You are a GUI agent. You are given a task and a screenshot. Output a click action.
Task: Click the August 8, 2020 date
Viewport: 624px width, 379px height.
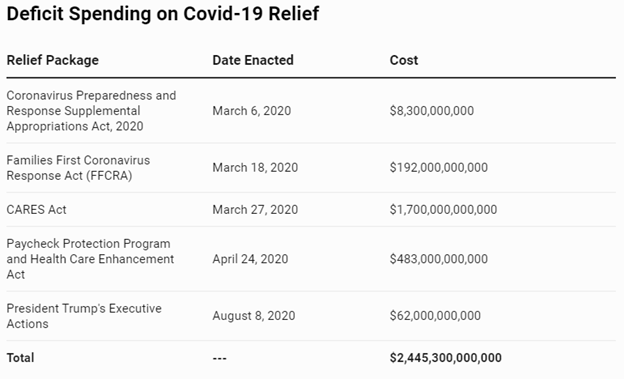pyautogui.click(x=254, y=316)
